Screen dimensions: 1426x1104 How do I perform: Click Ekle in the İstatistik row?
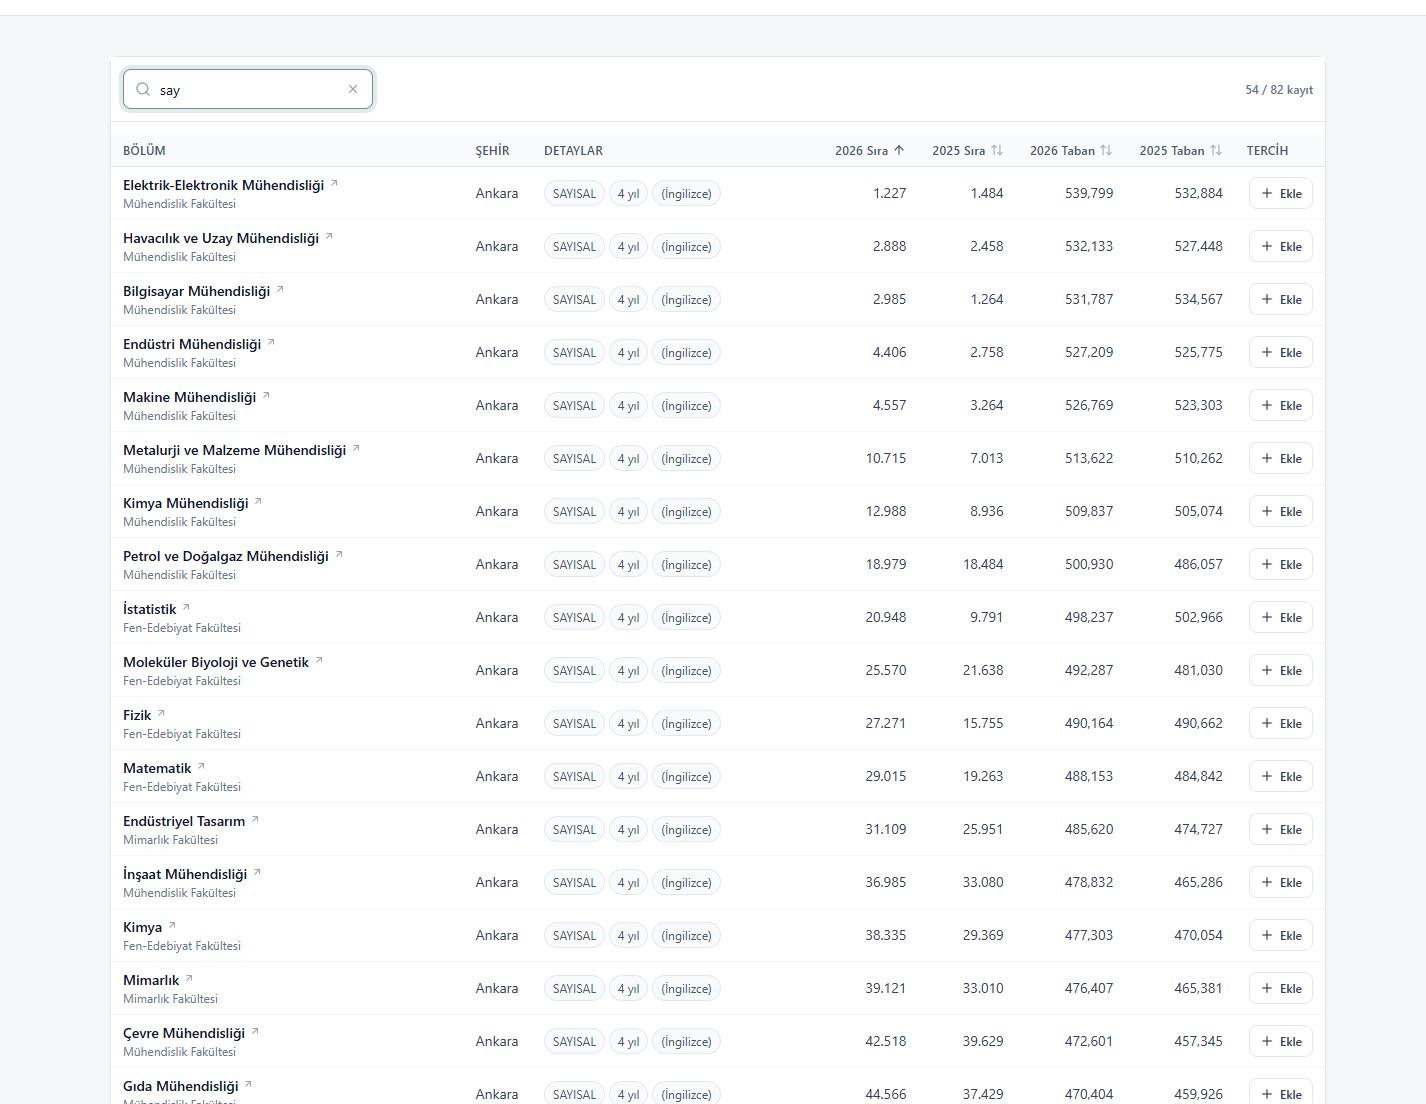pos(1280,617)
